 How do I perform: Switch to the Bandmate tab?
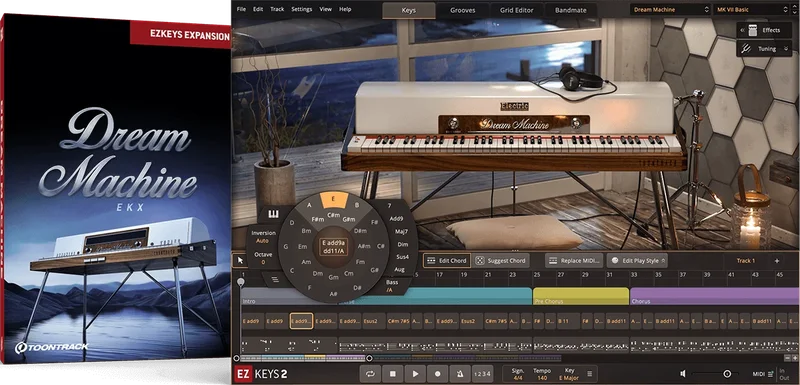(571, 10)
